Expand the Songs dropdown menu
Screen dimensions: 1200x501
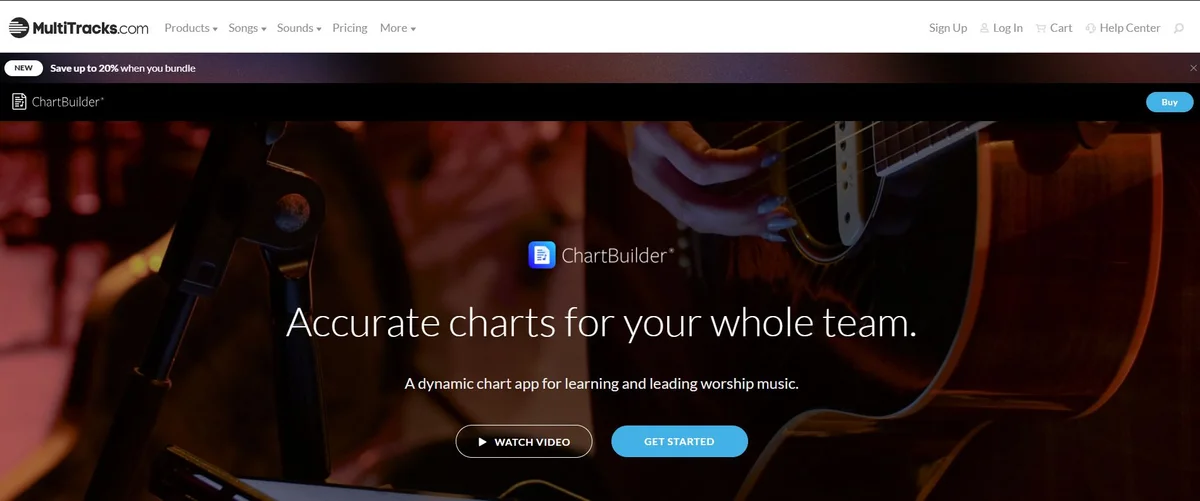247,28
